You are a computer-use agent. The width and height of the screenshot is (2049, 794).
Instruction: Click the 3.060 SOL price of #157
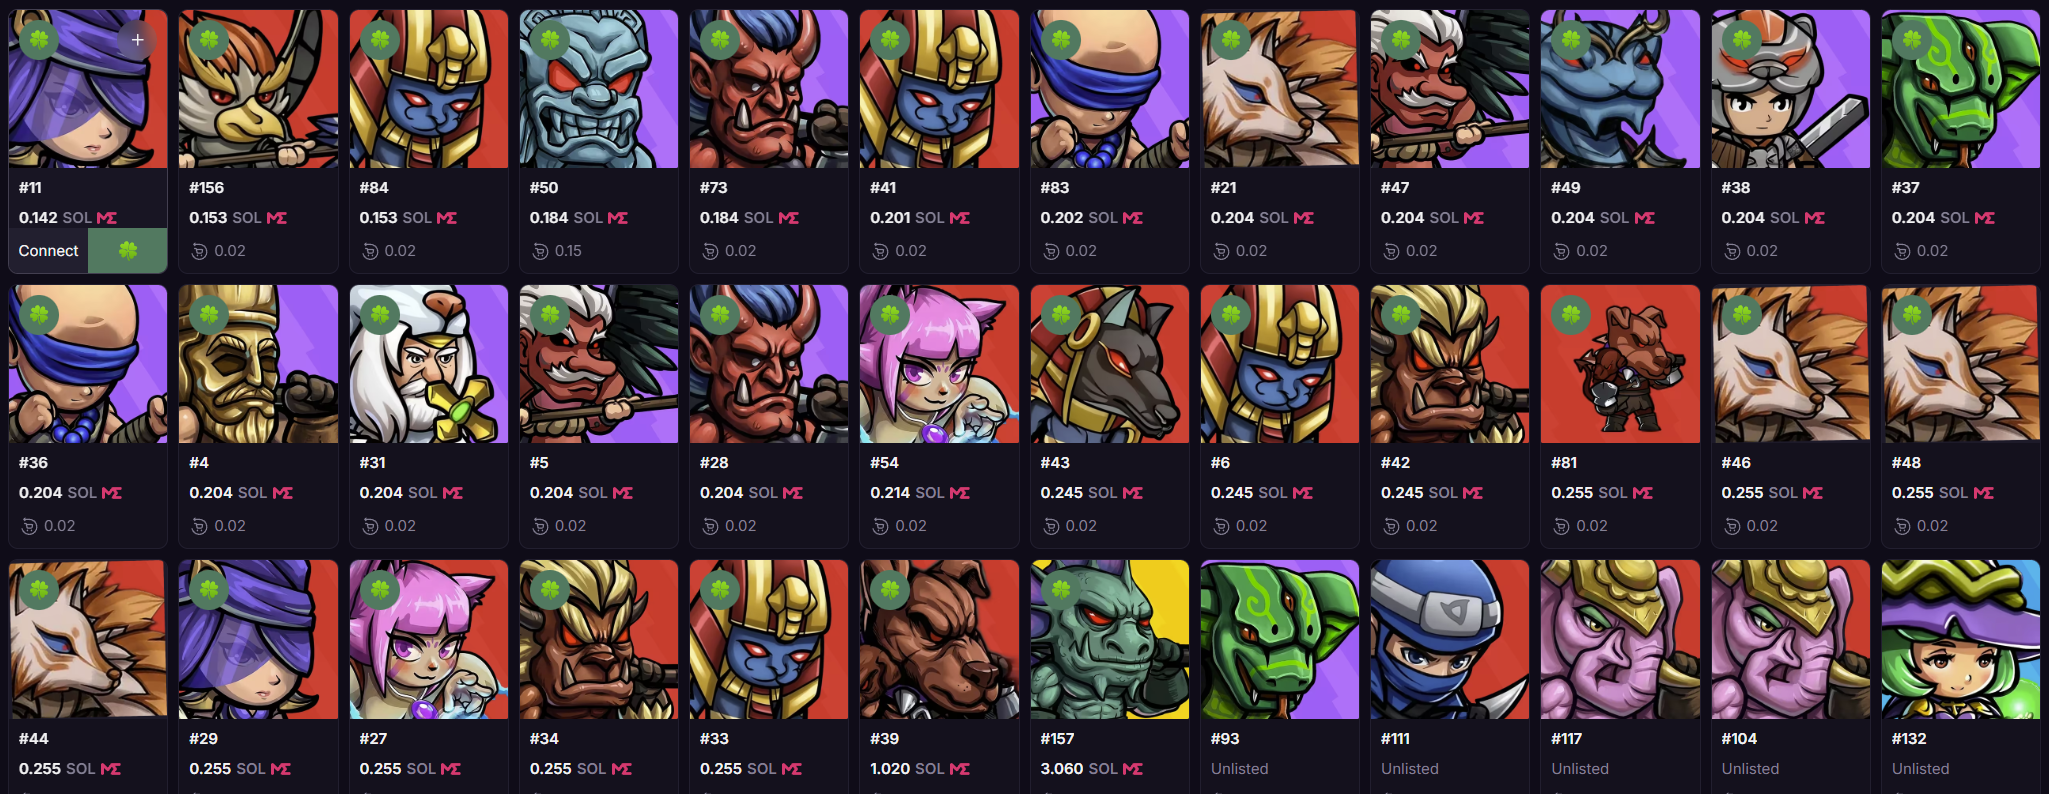tap(1080, 769)
